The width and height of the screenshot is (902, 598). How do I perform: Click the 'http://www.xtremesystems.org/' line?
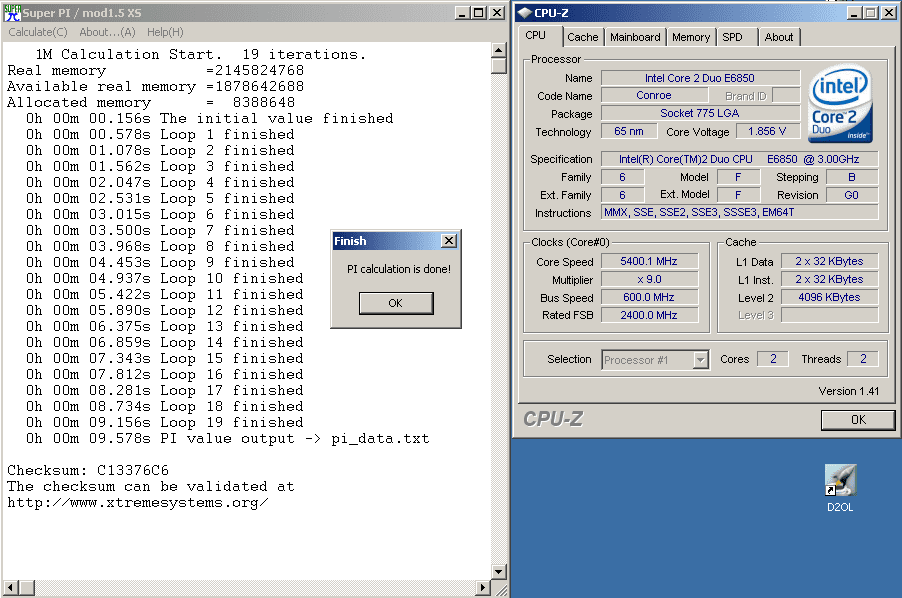(x=137, y=503)
